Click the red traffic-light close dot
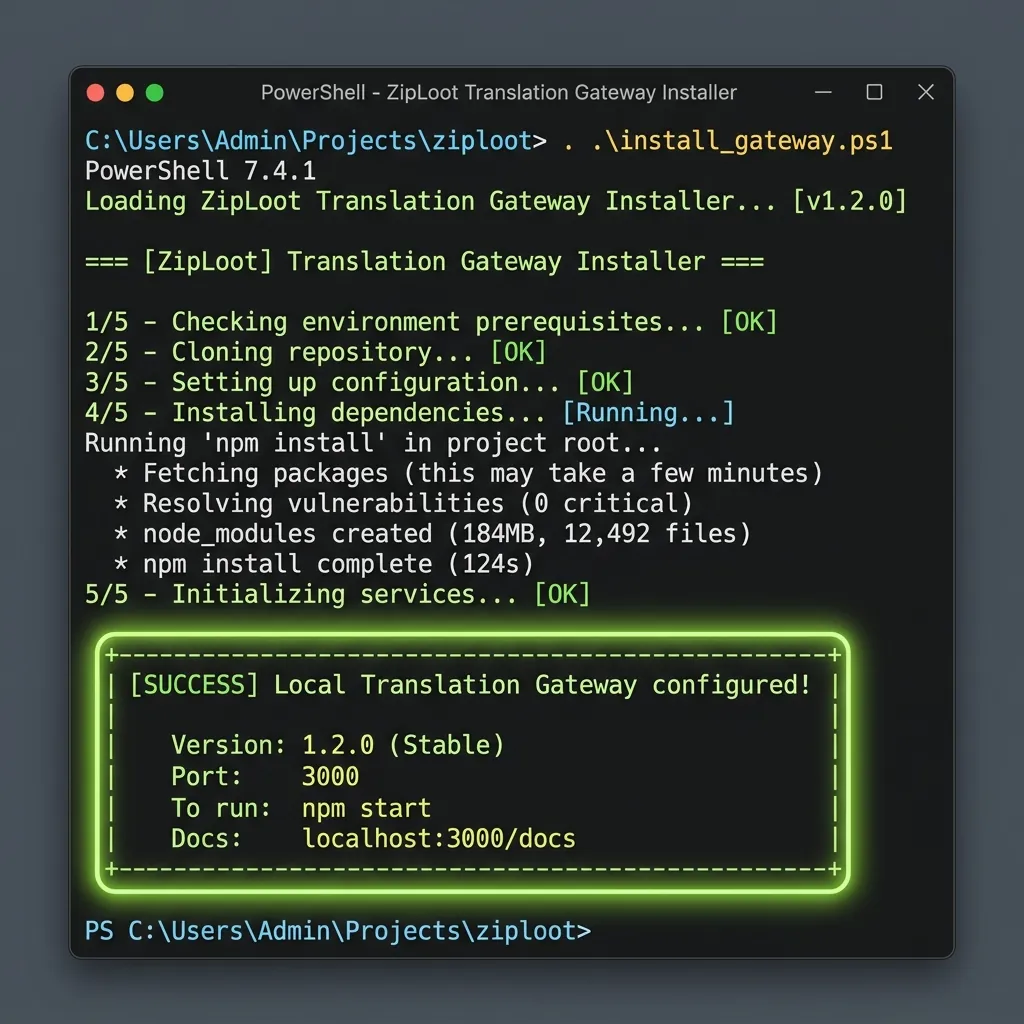 point(95,93)
